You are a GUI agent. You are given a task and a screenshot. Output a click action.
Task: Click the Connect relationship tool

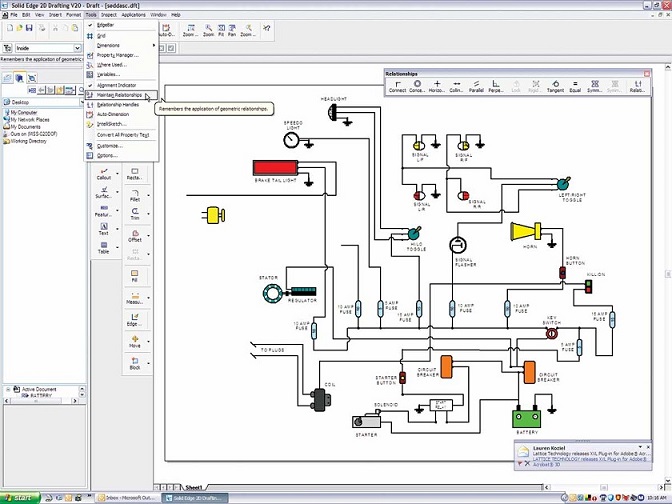[397, 86]
